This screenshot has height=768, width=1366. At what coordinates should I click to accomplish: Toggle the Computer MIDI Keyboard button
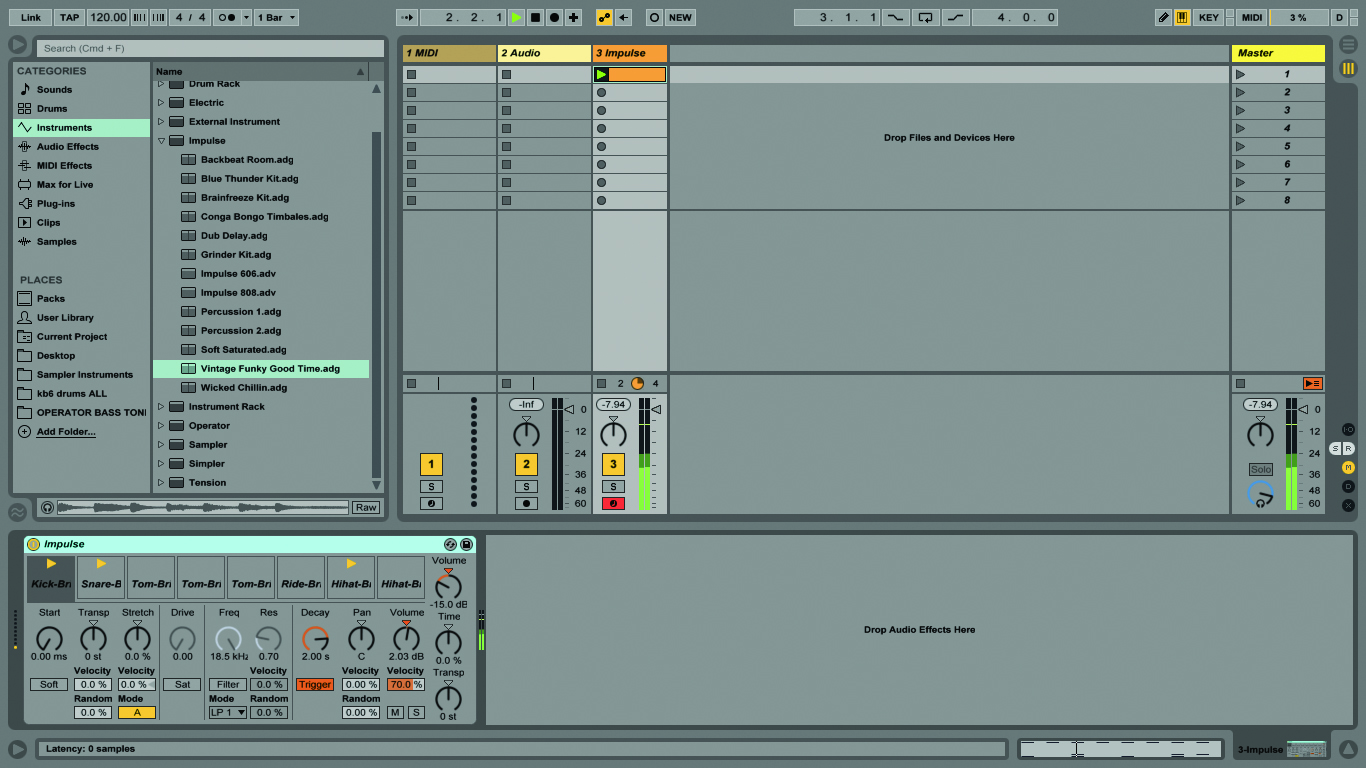click(1182, 17)
